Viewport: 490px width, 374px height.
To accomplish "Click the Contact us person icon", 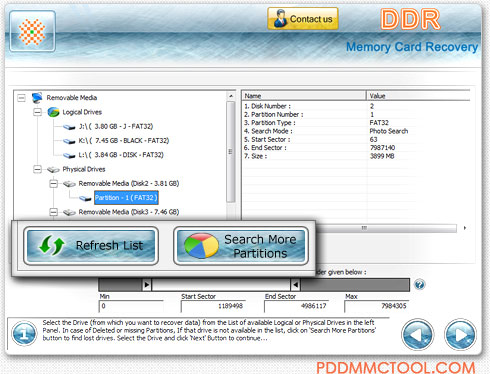I will pyautogui.click(x=280, y=19).
